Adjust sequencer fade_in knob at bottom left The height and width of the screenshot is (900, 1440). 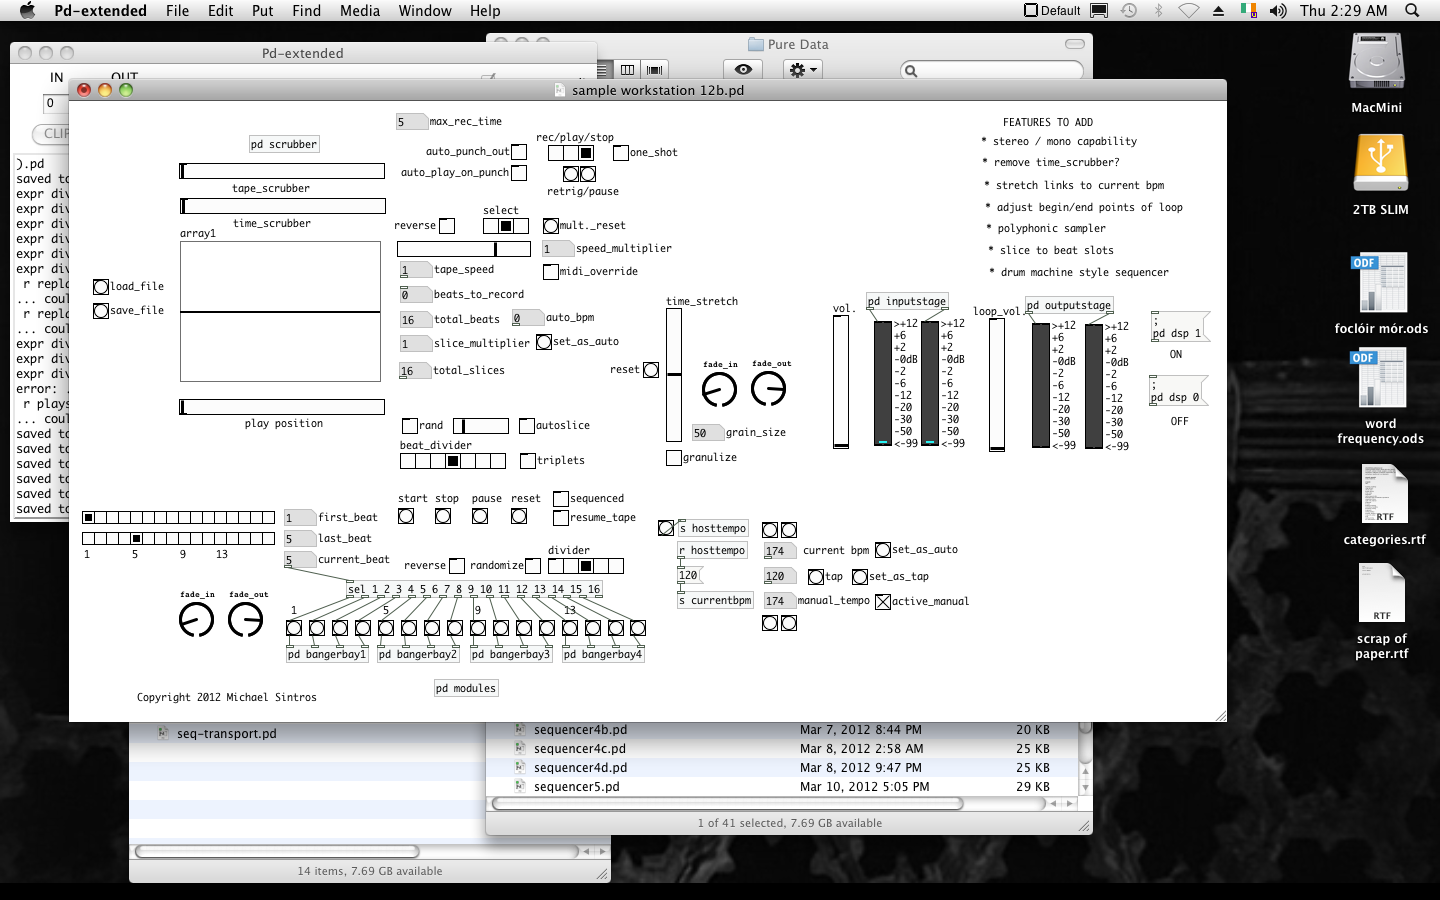(x=196, y=620)
